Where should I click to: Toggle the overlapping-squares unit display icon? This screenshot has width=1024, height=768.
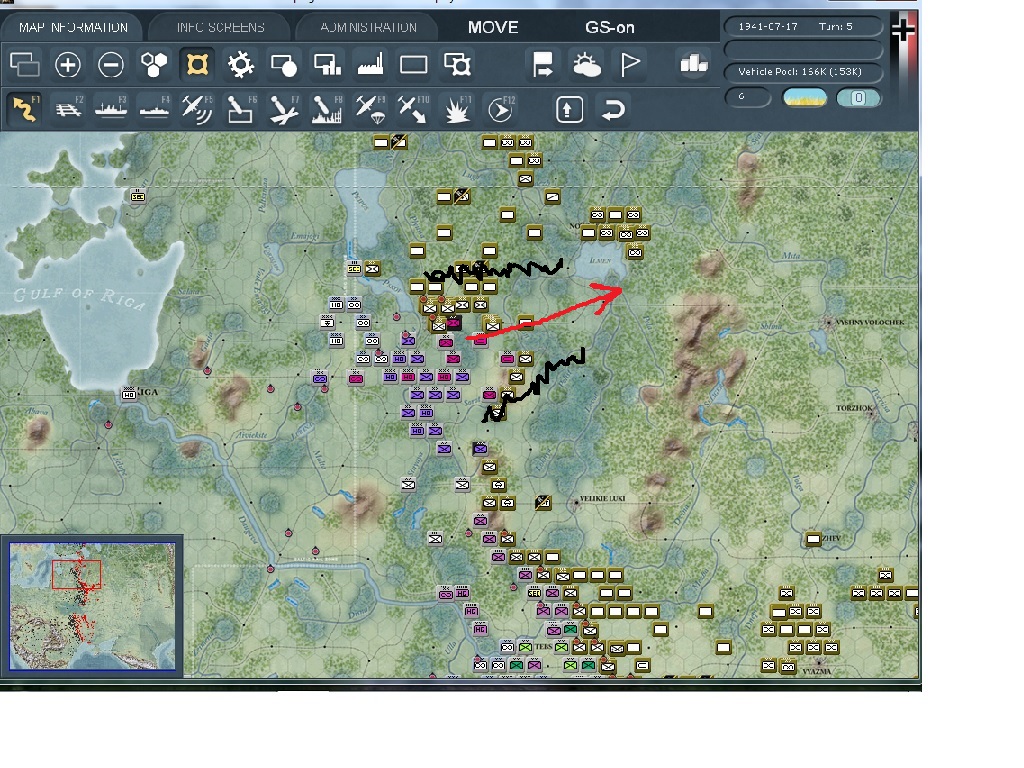(x=25, y=65)
